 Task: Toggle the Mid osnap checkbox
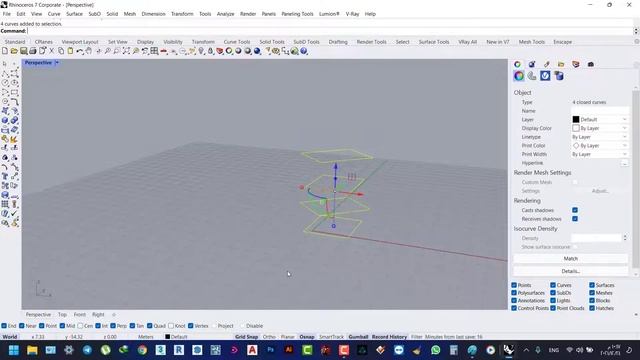(x=62, y=326)
